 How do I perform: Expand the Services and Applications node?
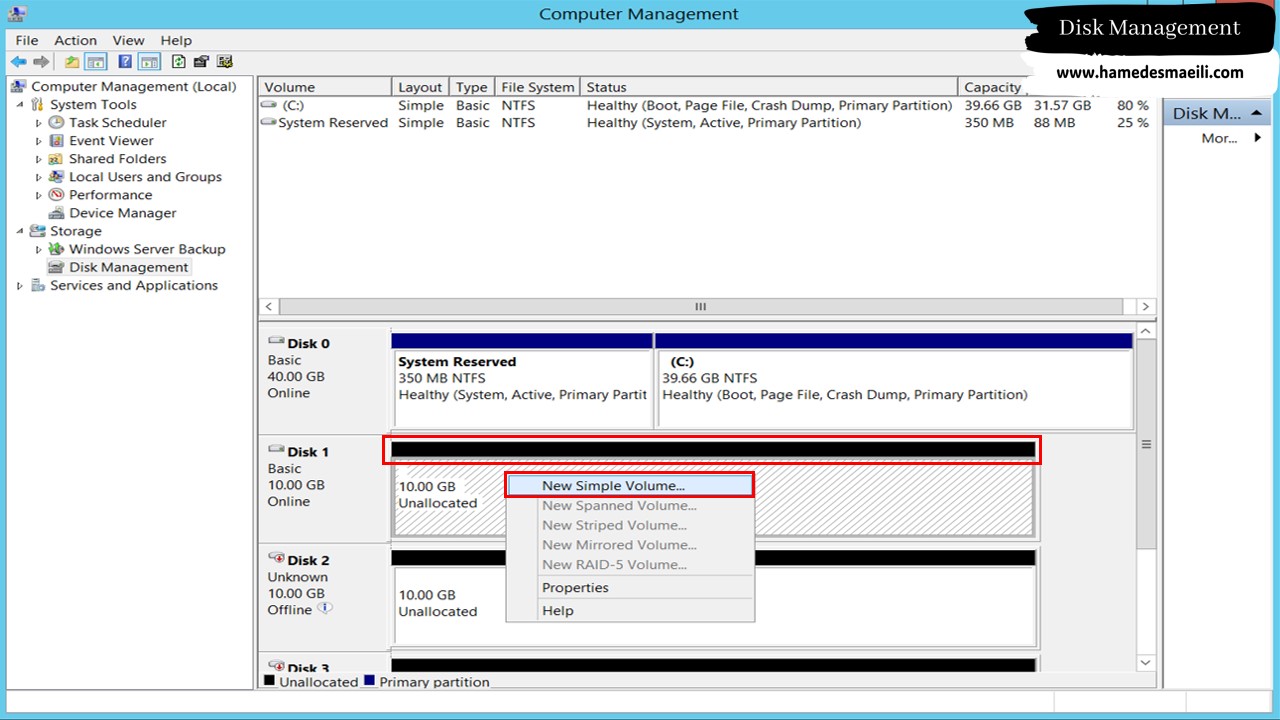(20, 285)
